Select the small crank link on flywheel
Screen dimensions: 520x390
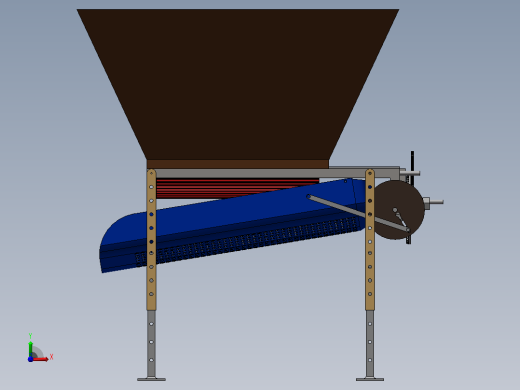401,220
